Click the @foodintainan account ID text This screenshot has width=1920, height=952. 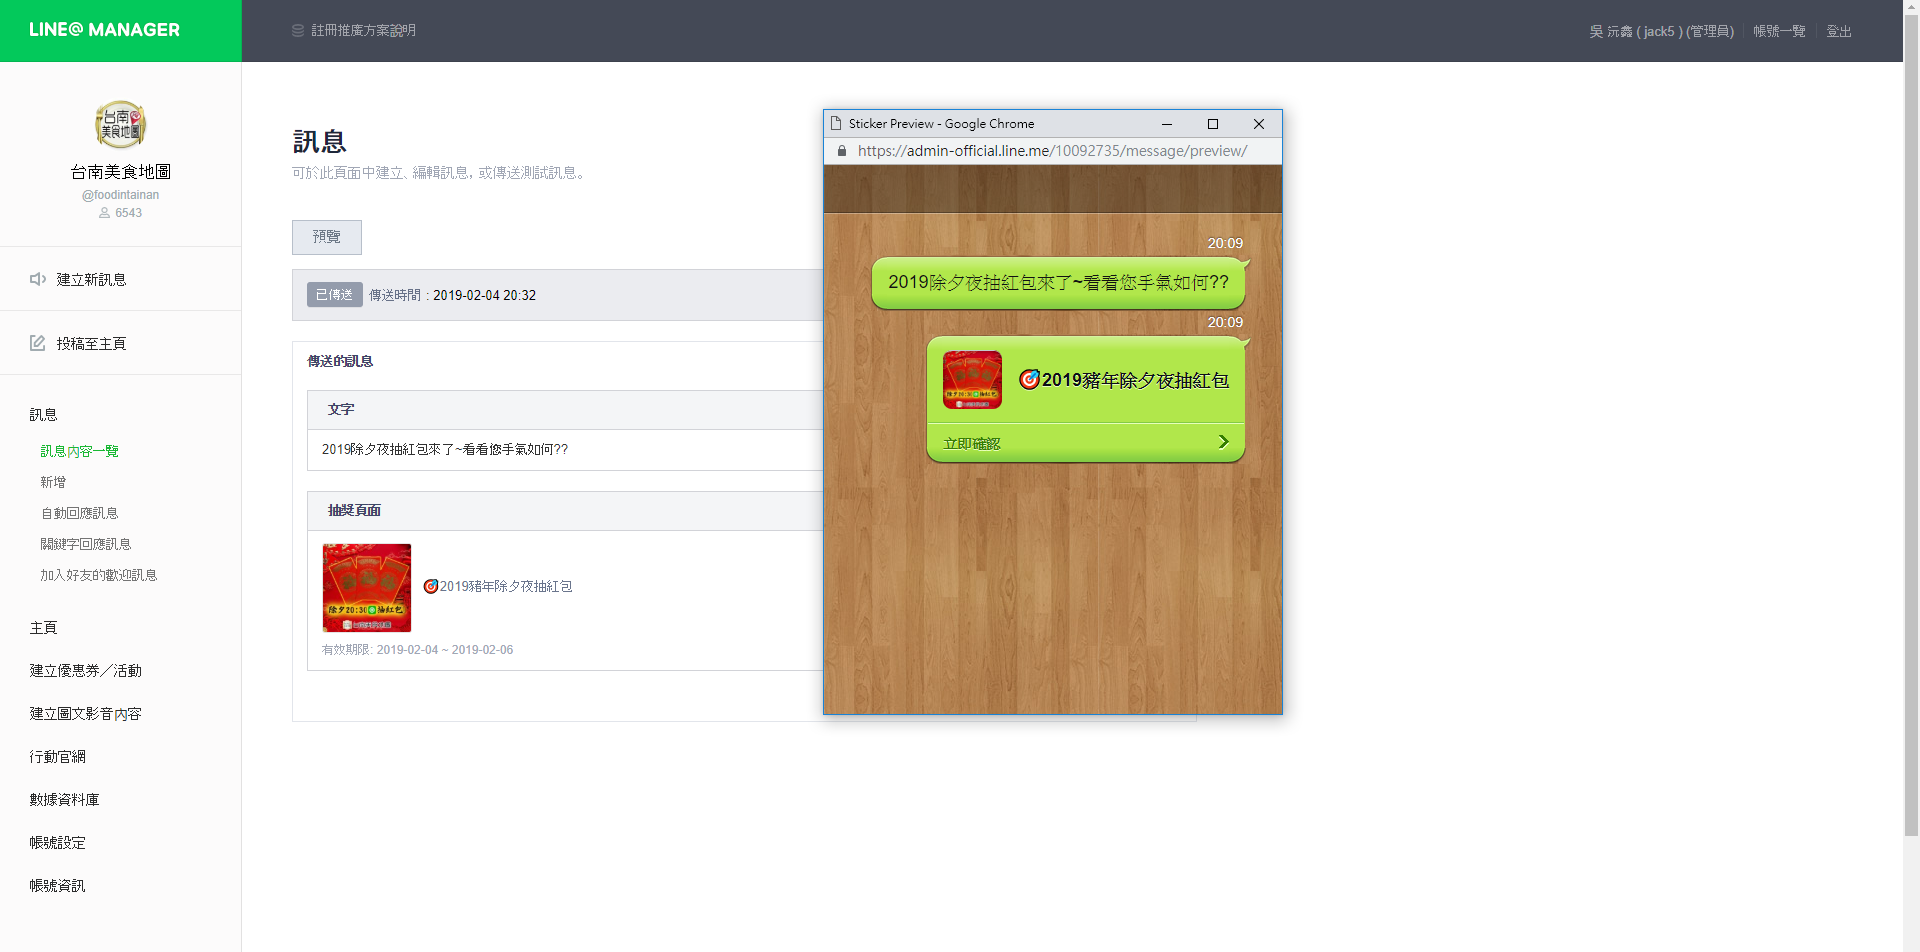point(120,195)
